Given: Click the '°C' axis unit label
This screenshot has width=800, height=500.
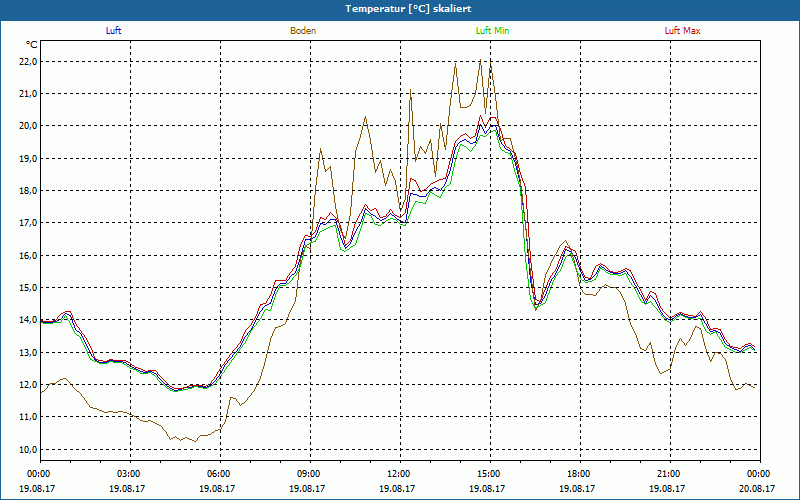Looking at the screenshot, I should point(32,45).
